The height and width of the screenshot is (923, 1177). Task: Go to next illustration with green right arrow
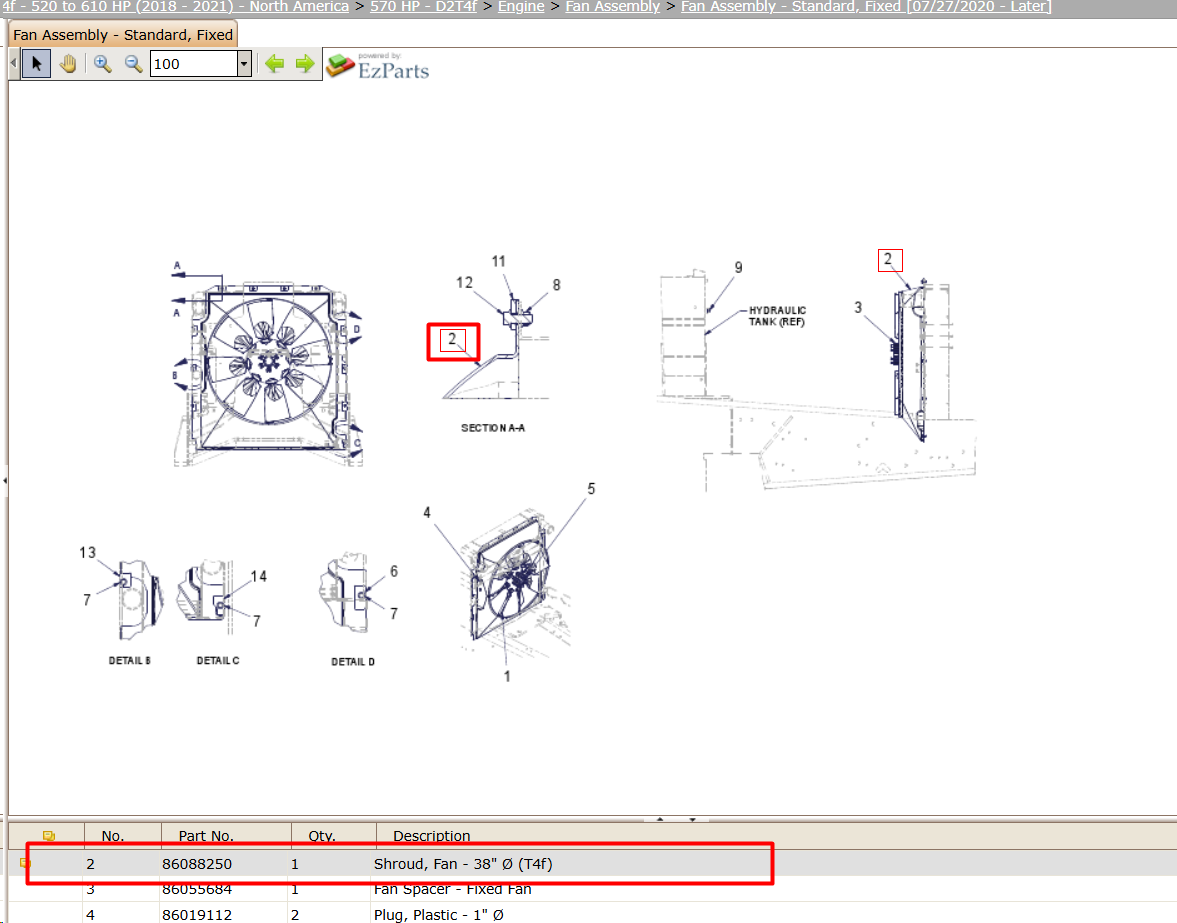click(305, 64)
